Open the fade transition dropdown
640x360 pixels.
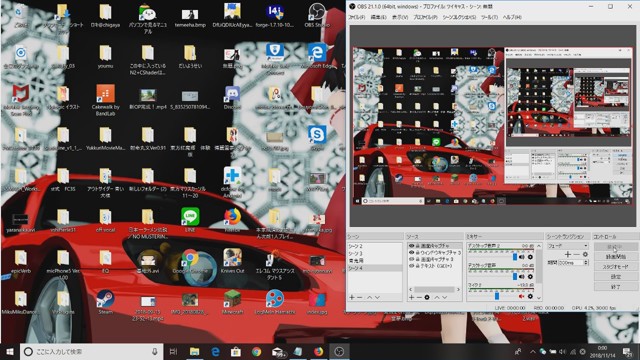coord(567,246)
